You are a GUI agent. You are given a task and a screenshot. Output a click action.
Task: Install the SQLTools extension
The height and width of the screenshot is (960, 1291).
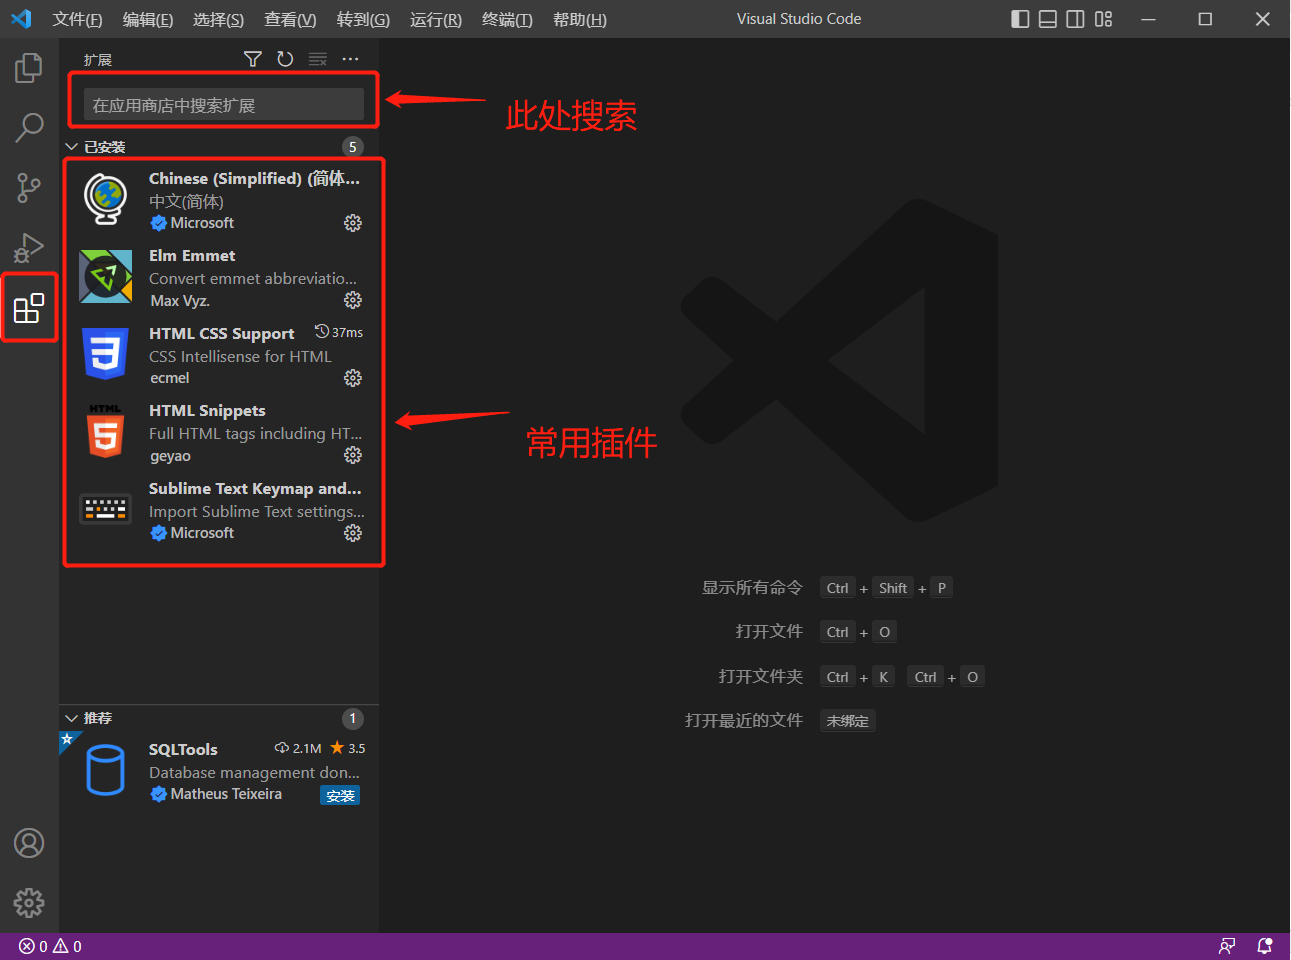pyautogui.click(x=340, y=796)
